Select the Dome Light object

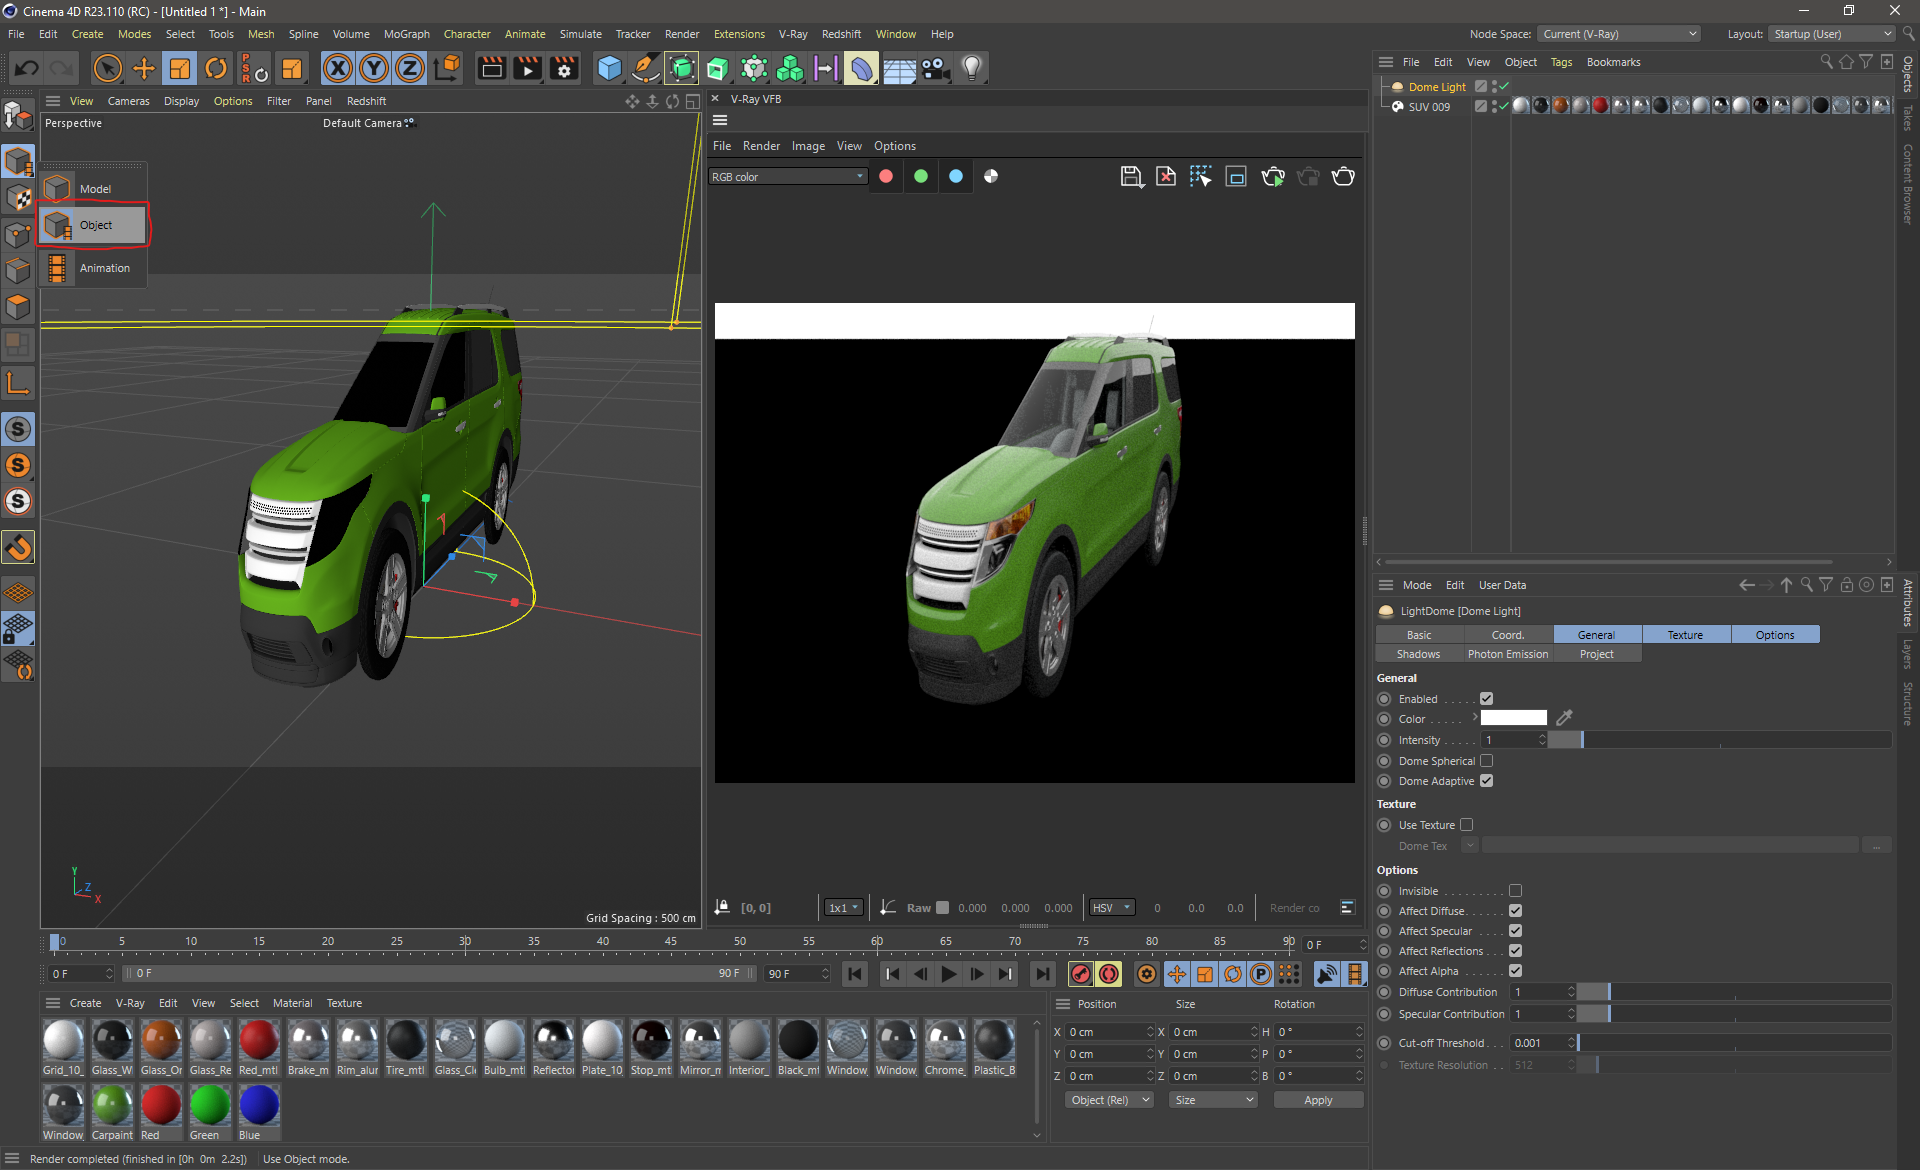pos(1436,87)
